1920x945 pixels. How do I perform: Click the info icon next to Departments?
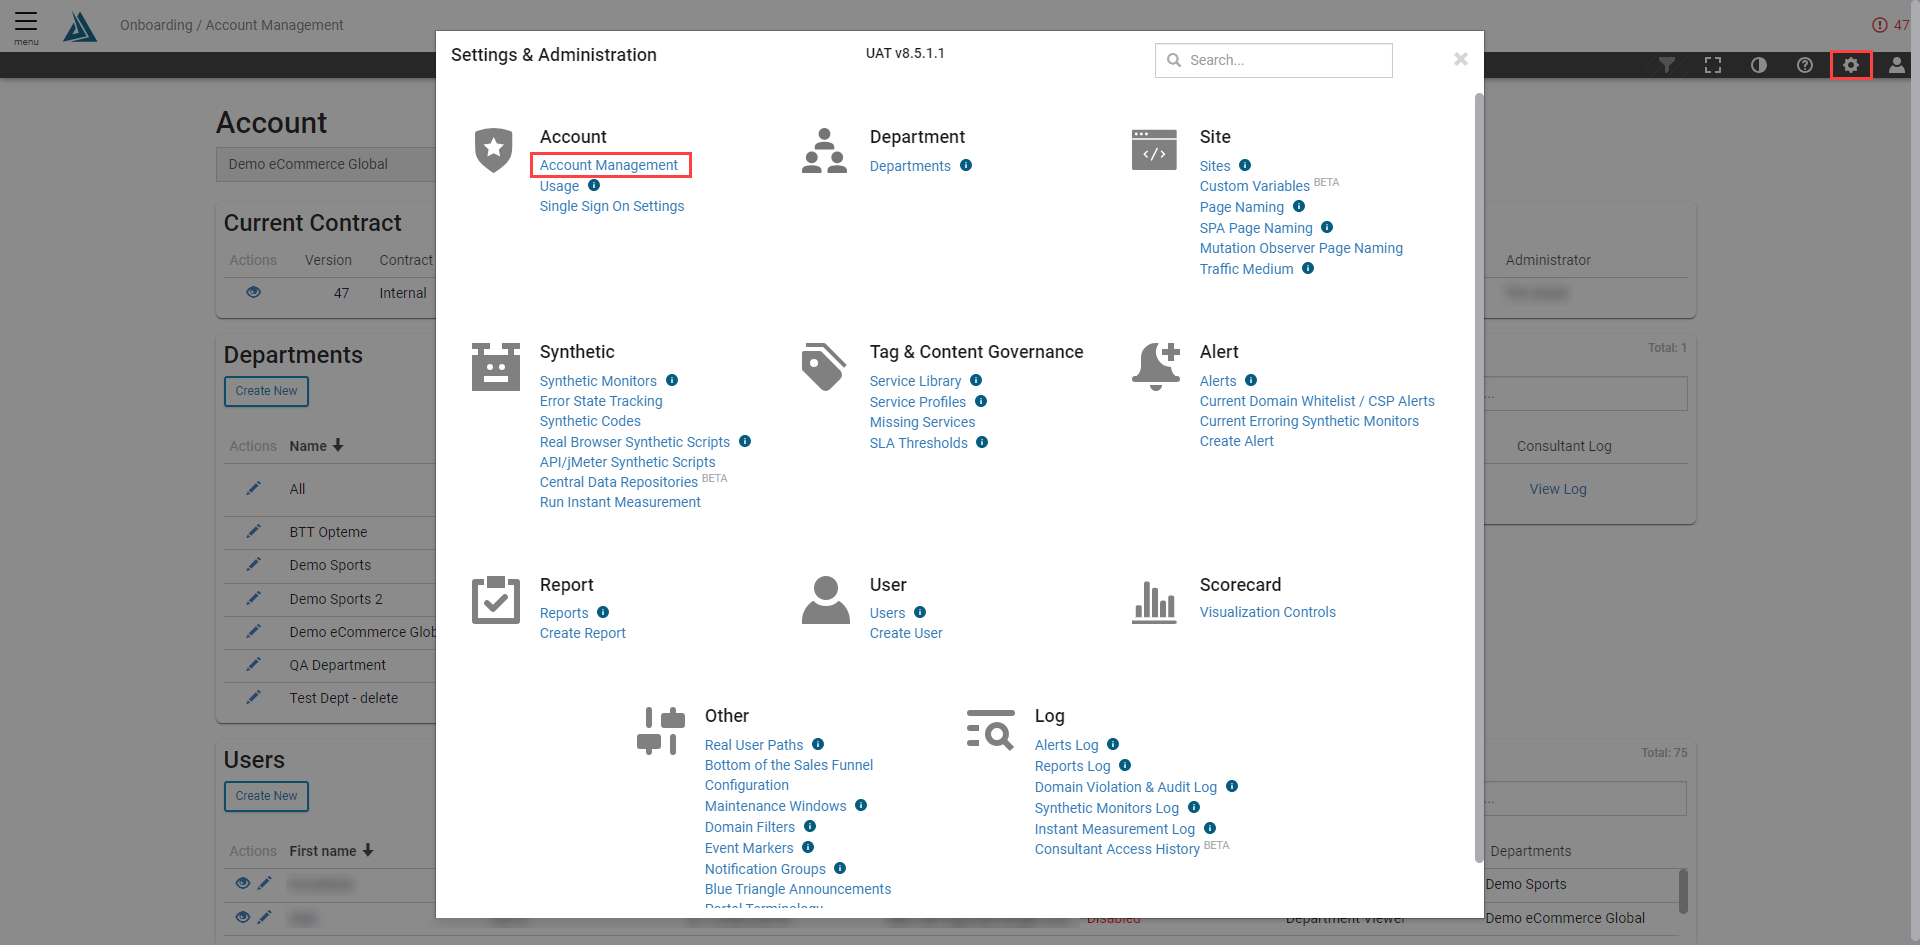966,165
